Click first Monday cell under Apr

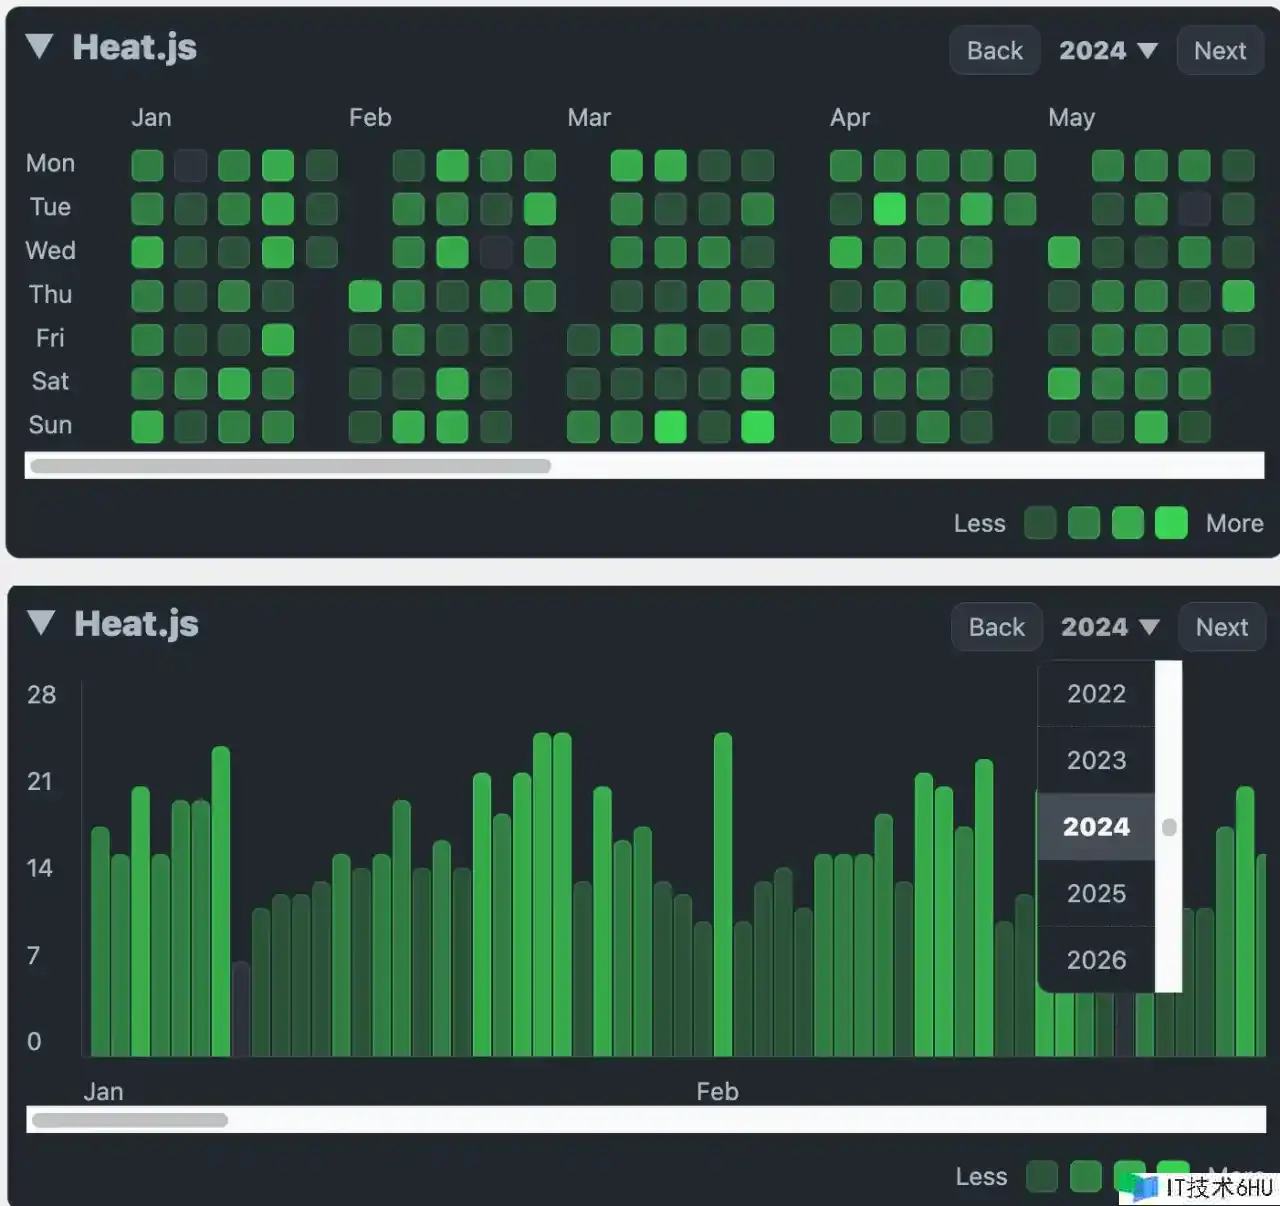tap(846, 165)
